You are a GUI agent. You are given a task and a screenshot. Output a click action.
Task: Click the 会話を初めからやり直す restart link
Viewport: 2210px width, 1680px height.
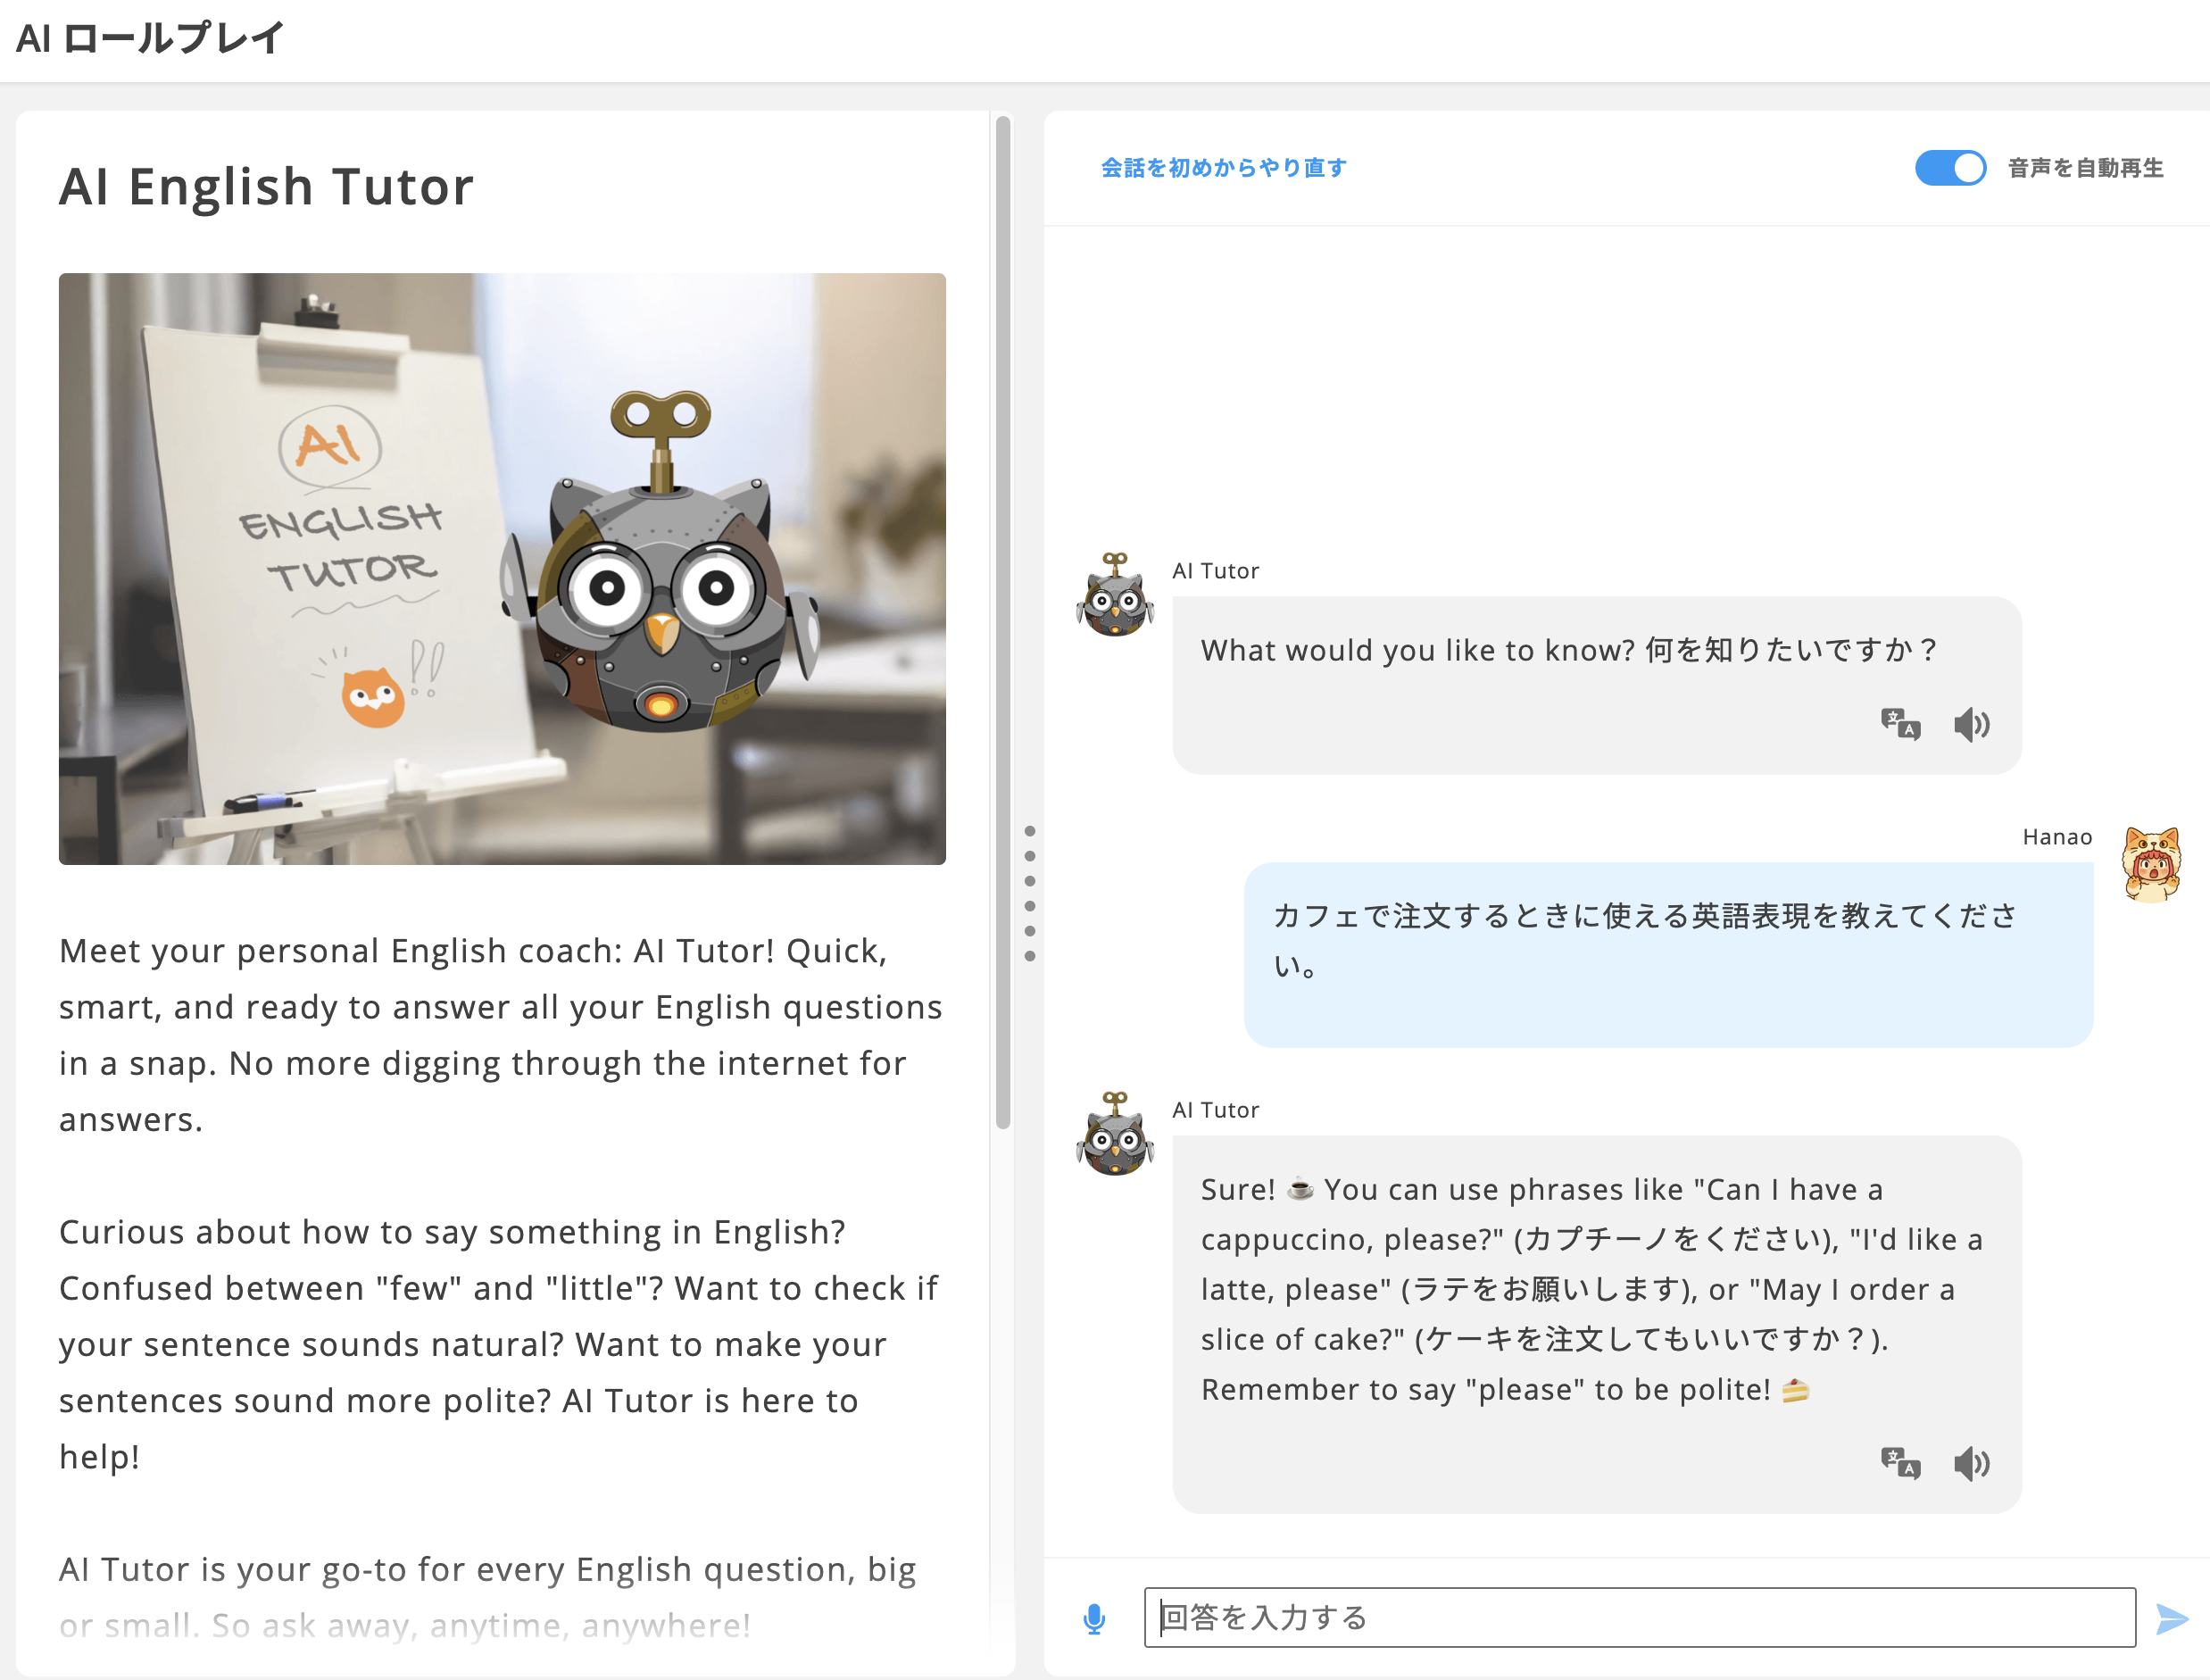coord(1223,168)
